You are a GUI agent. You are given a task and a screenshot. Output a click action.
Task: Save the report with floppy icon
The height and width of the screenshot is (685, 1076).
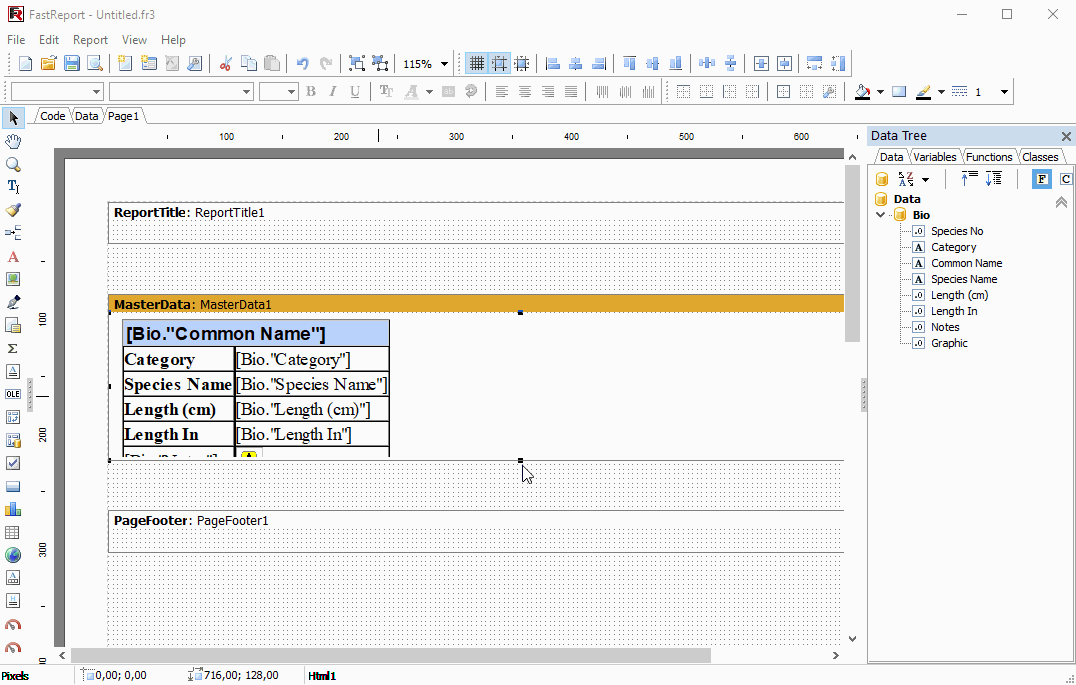click(x=71, y=64)
